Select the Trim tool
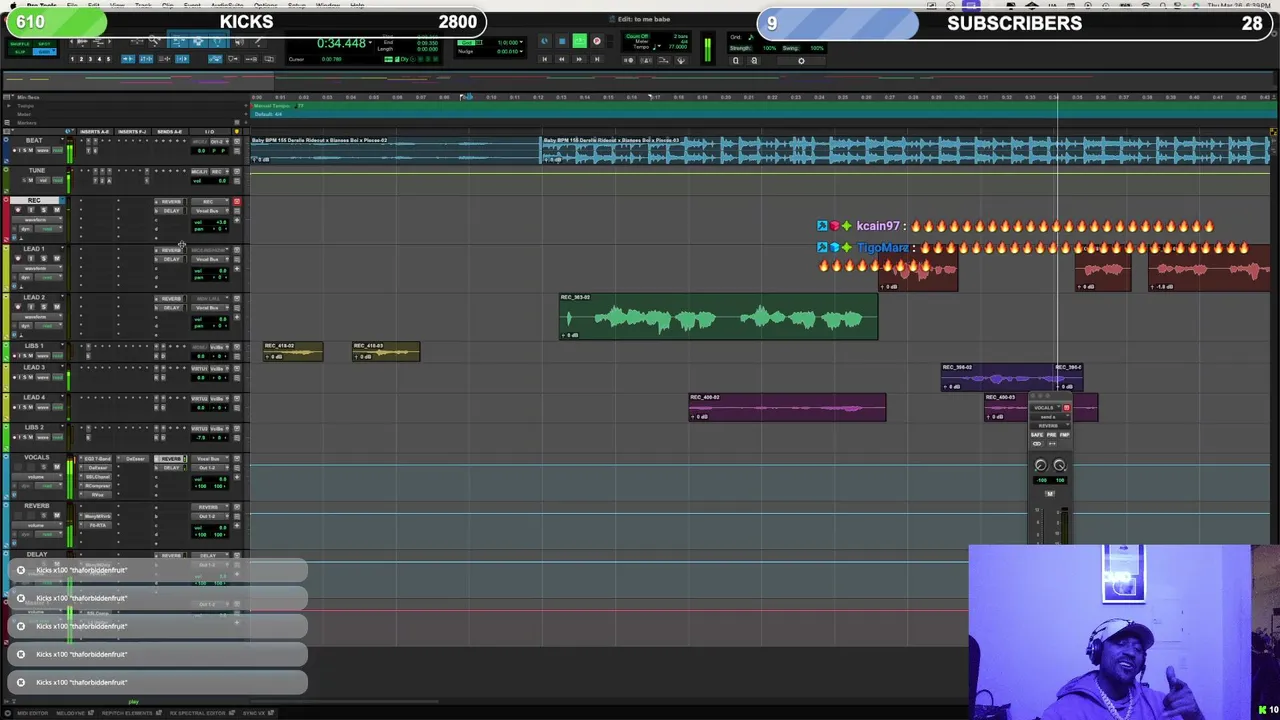 178,42
